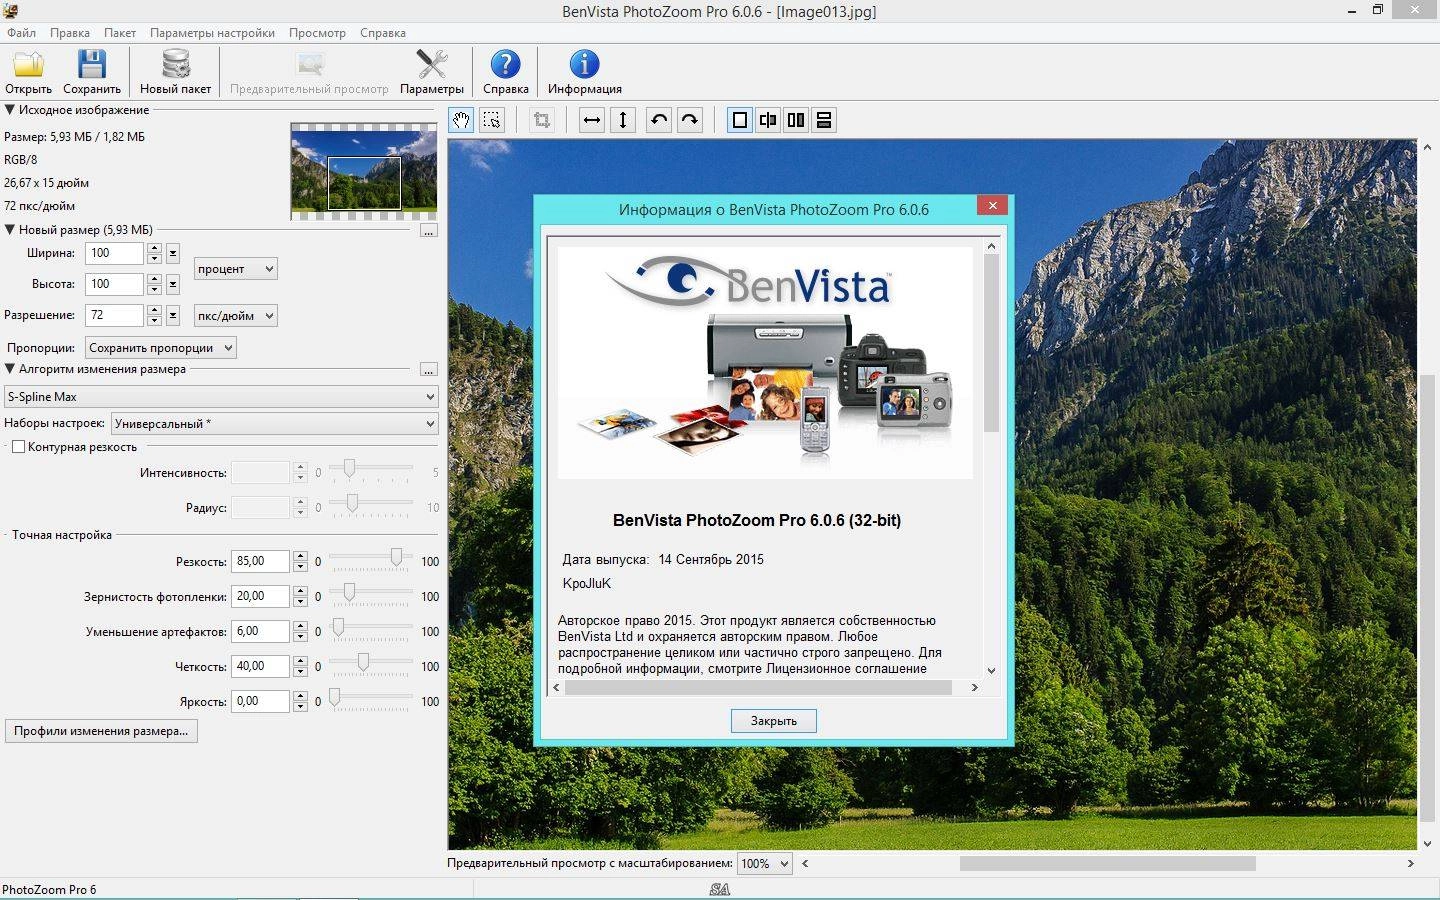Collapse the Новый размер section
This screenshot has width=1440, height=900.
pos(10,229)
